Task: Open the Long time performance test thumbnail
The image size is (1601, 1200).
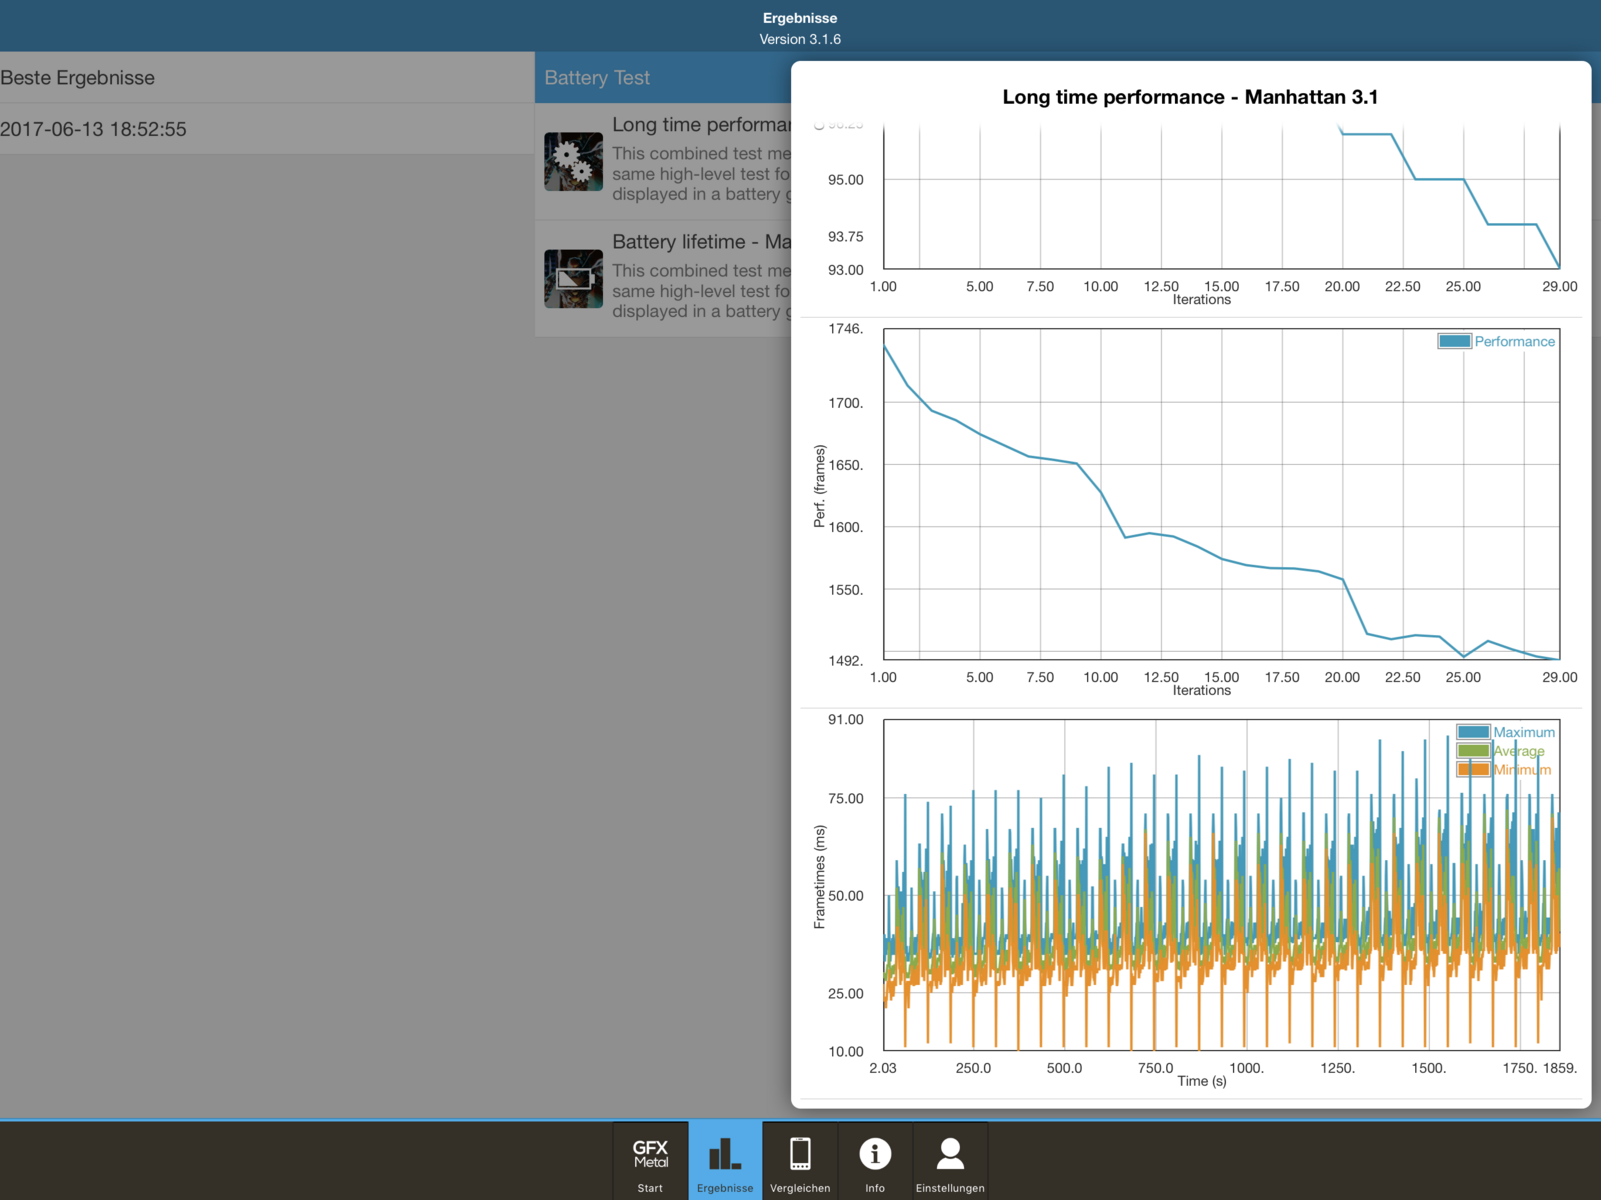Action: (x=573, y=161)
